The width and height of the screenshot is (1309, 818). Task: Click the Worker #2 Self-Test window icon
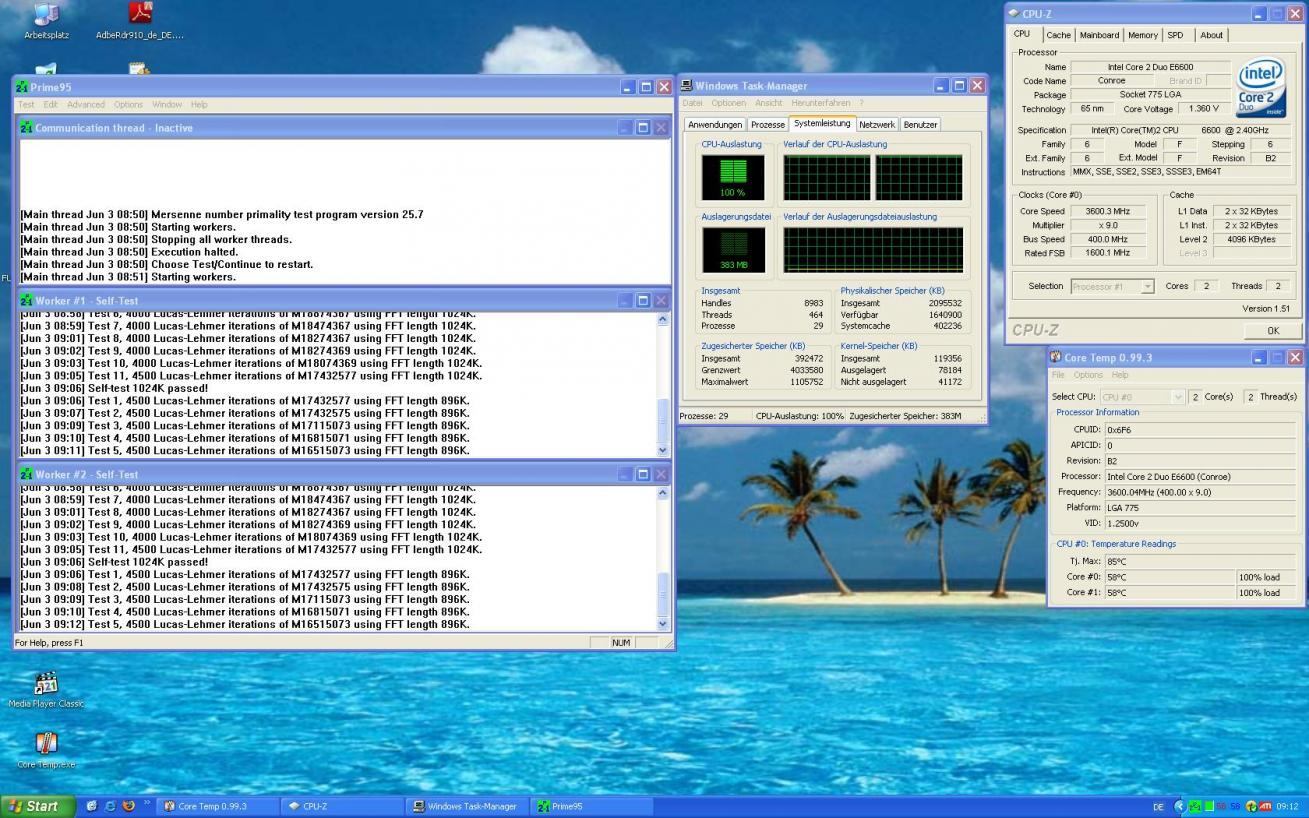coord(27,474)
